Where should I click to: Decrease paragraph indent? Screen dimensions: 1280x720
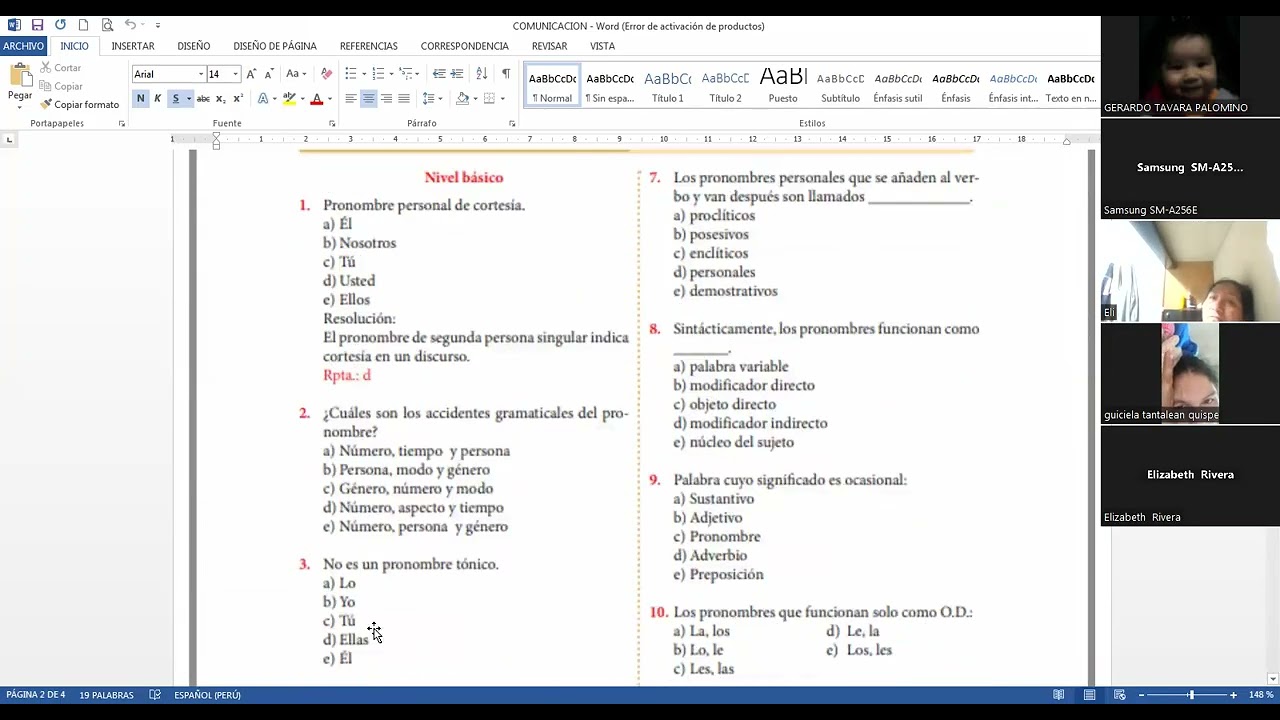point(439,74)
